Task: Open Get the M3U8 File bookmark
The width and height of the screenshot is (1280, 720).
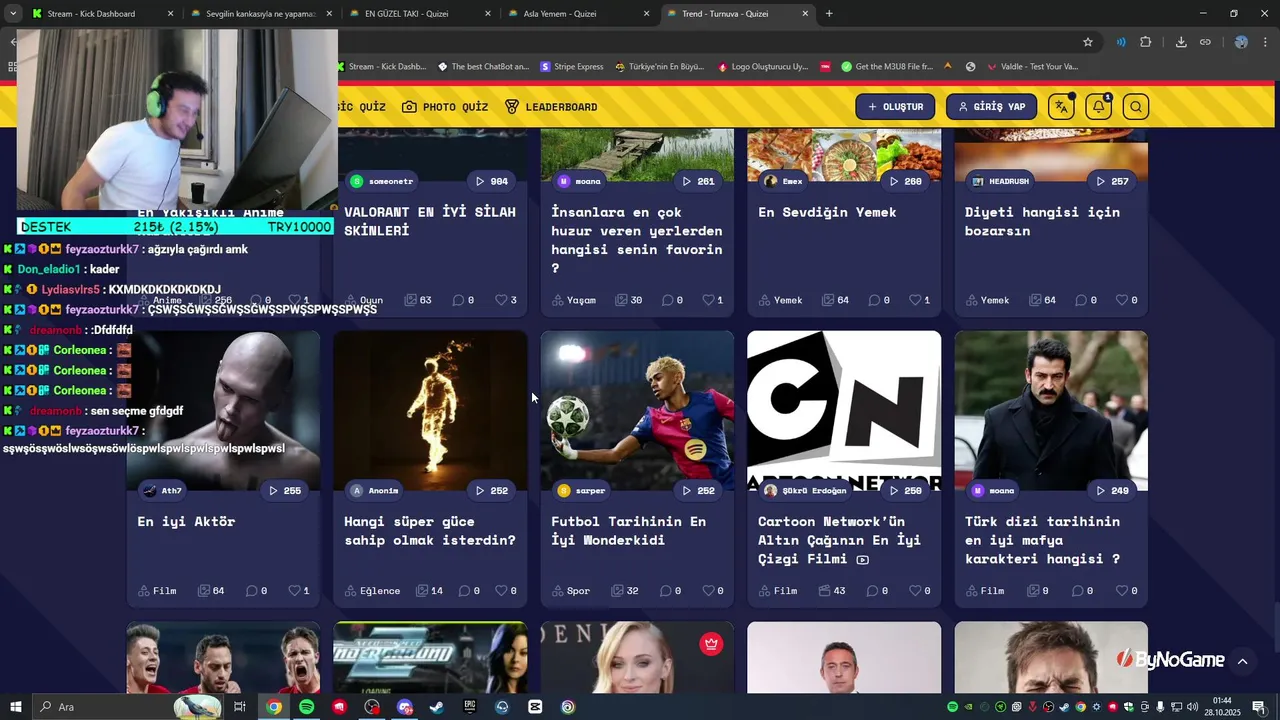Action: click(887, 67)
